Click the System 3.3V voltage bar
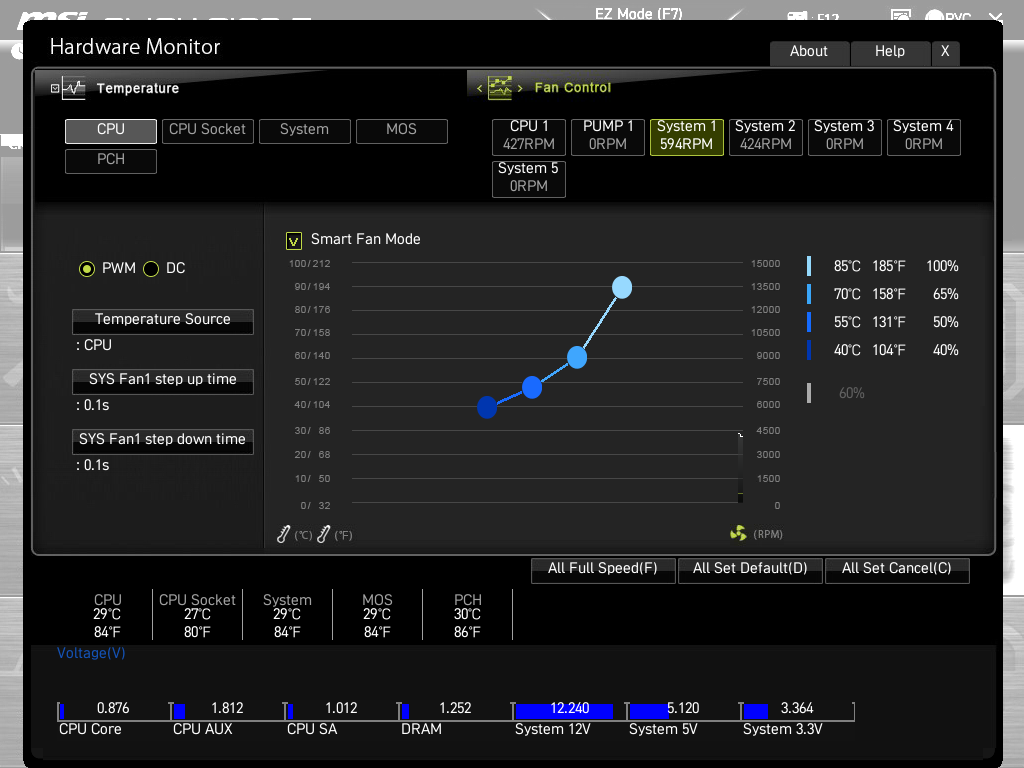 tap(756, 711)
